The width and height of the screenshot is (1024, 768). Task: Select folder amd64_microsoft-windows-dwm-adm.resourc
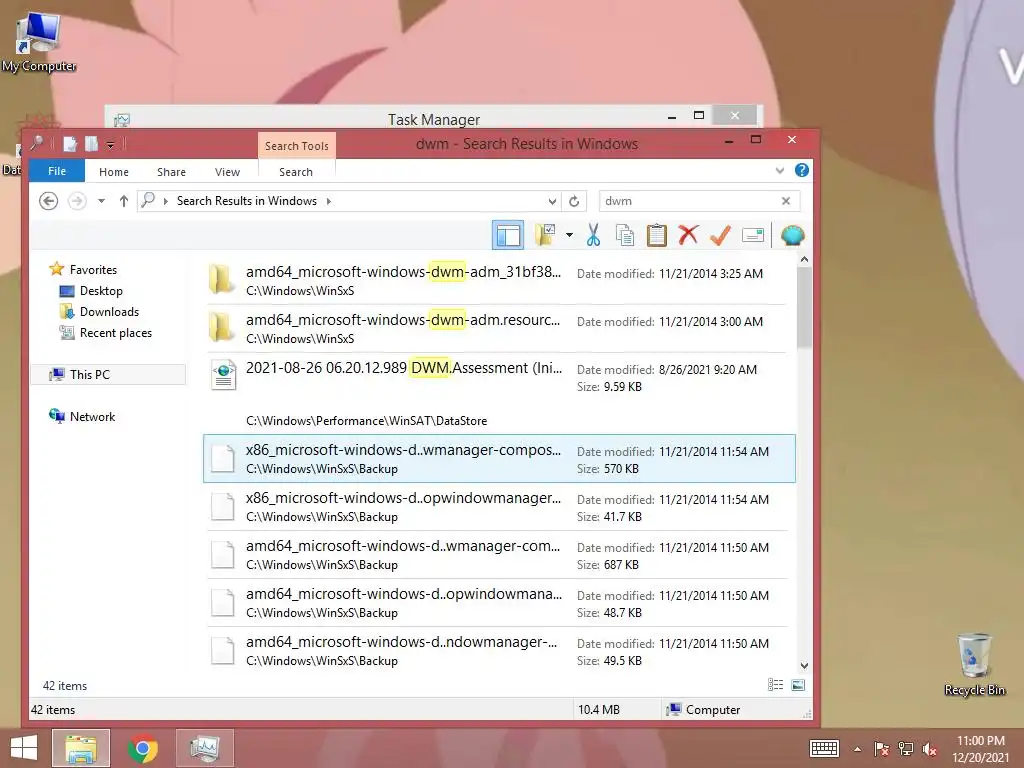[496, 328]
